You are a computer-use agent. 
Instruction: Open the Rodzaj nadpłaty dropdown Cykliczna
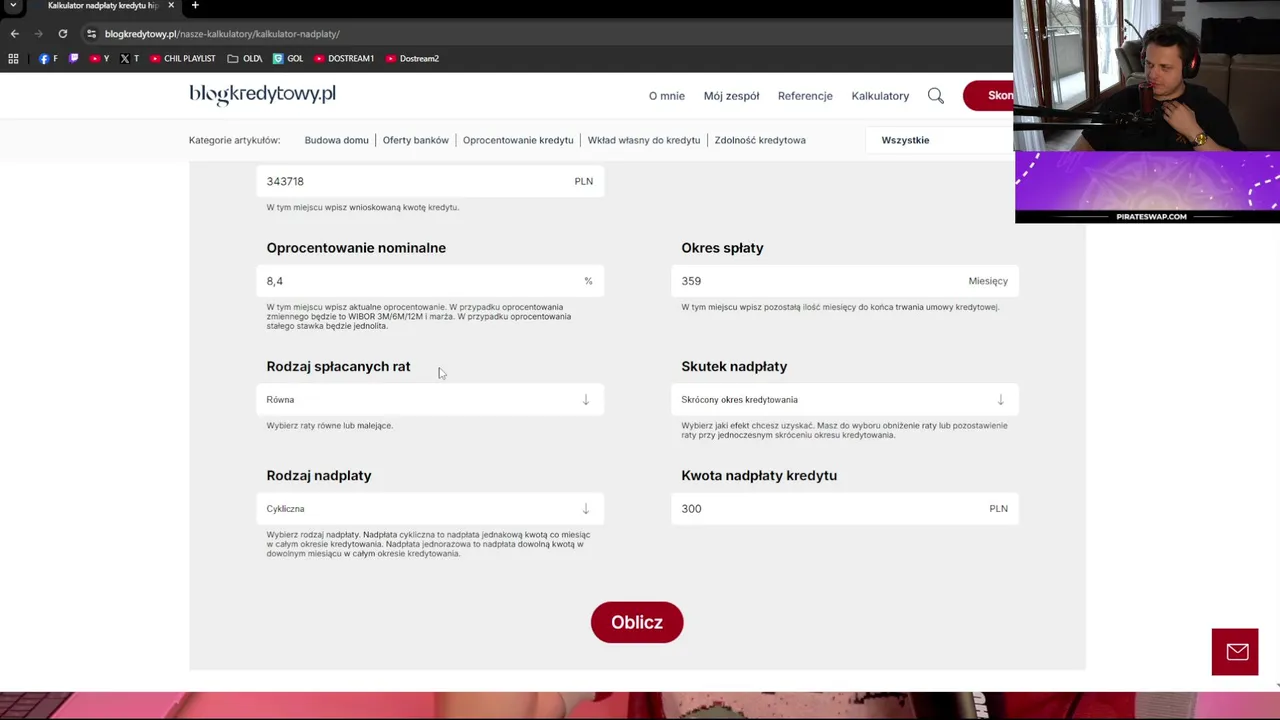(x=430, y=509)
